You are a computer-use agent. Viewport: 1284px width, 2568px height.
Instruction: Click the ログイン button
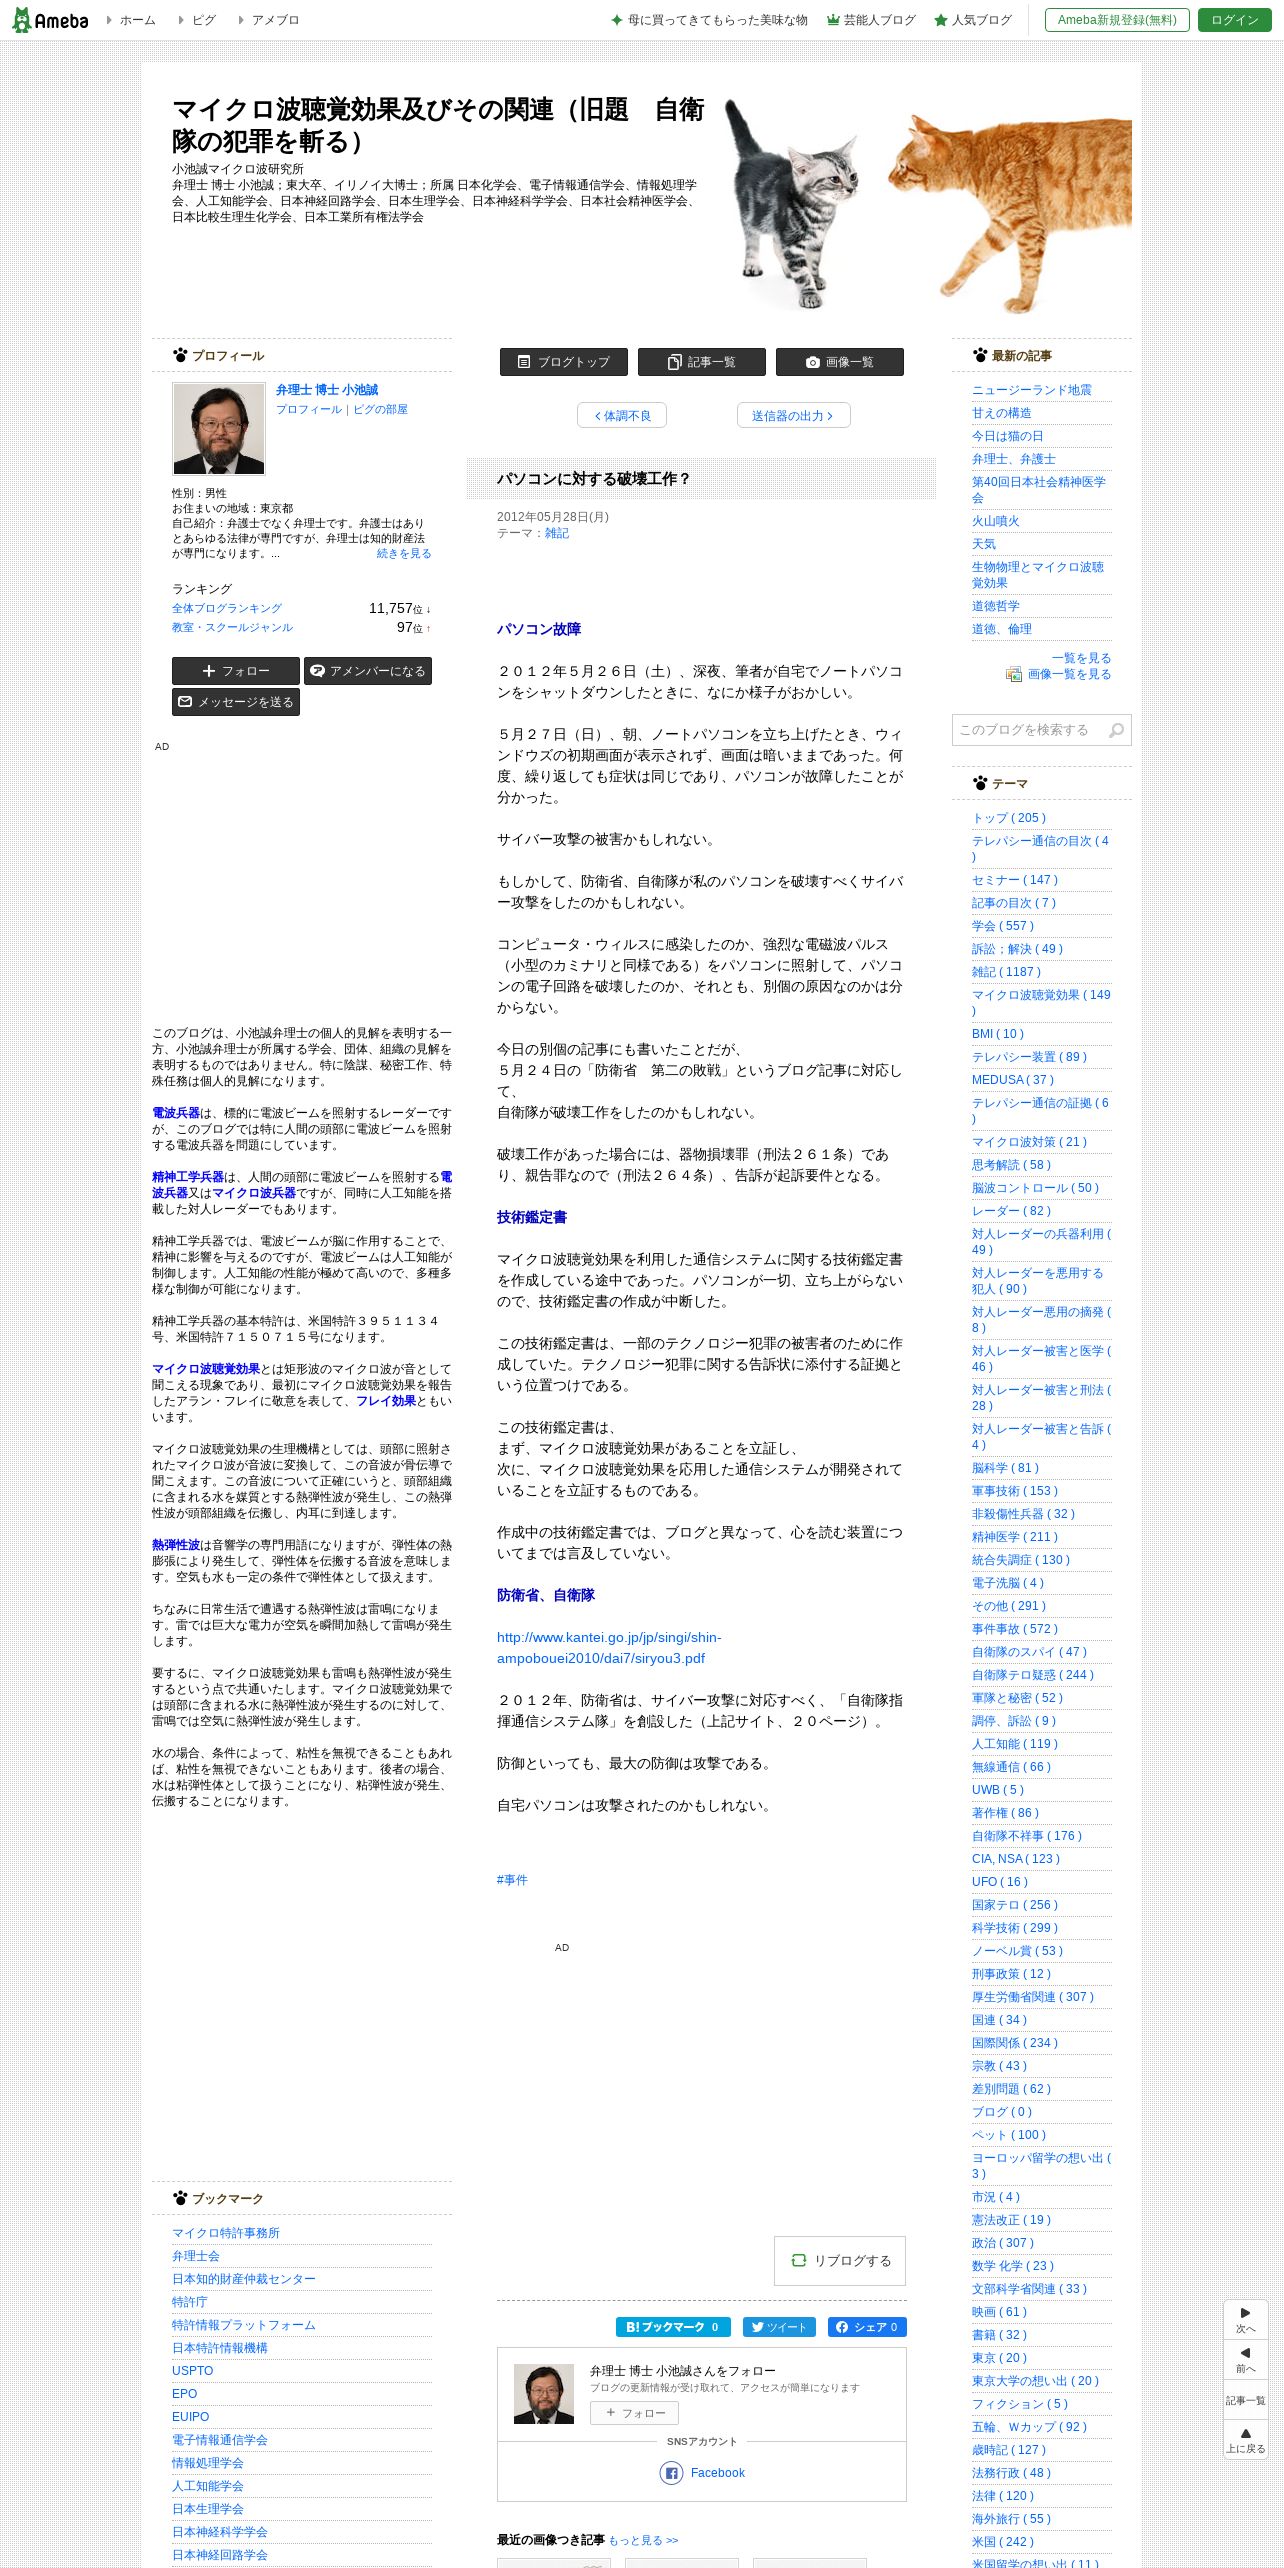click(x=1235, y=20)
